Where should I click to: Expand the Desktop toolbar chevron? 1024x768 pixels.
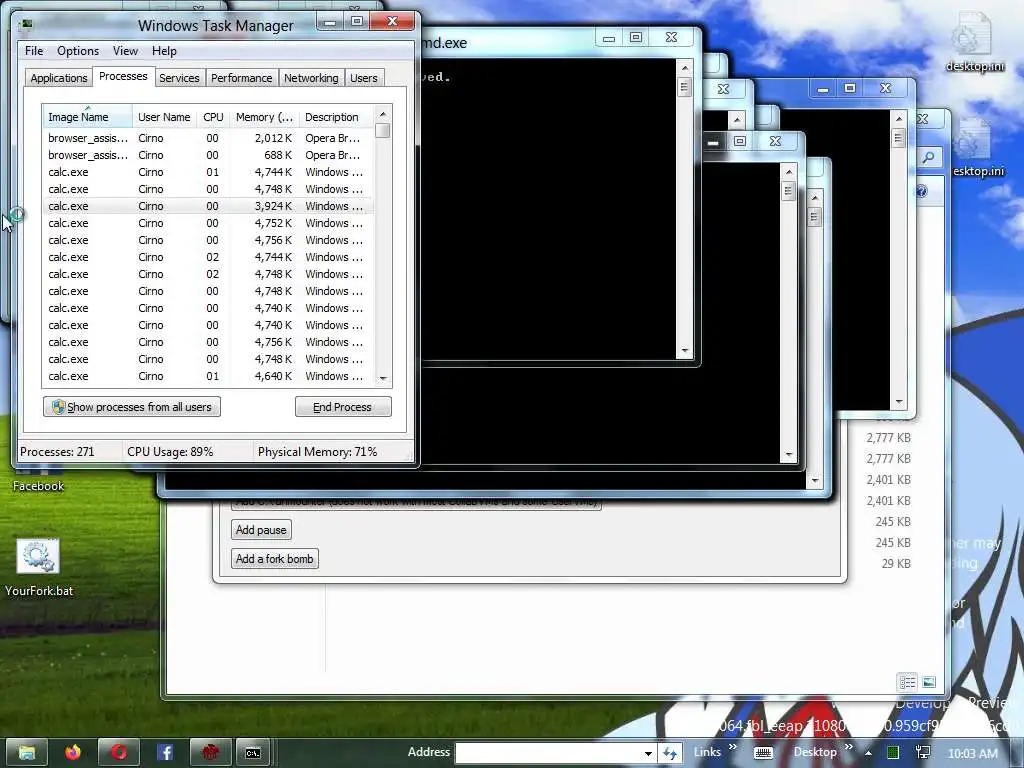coord(848,746)
